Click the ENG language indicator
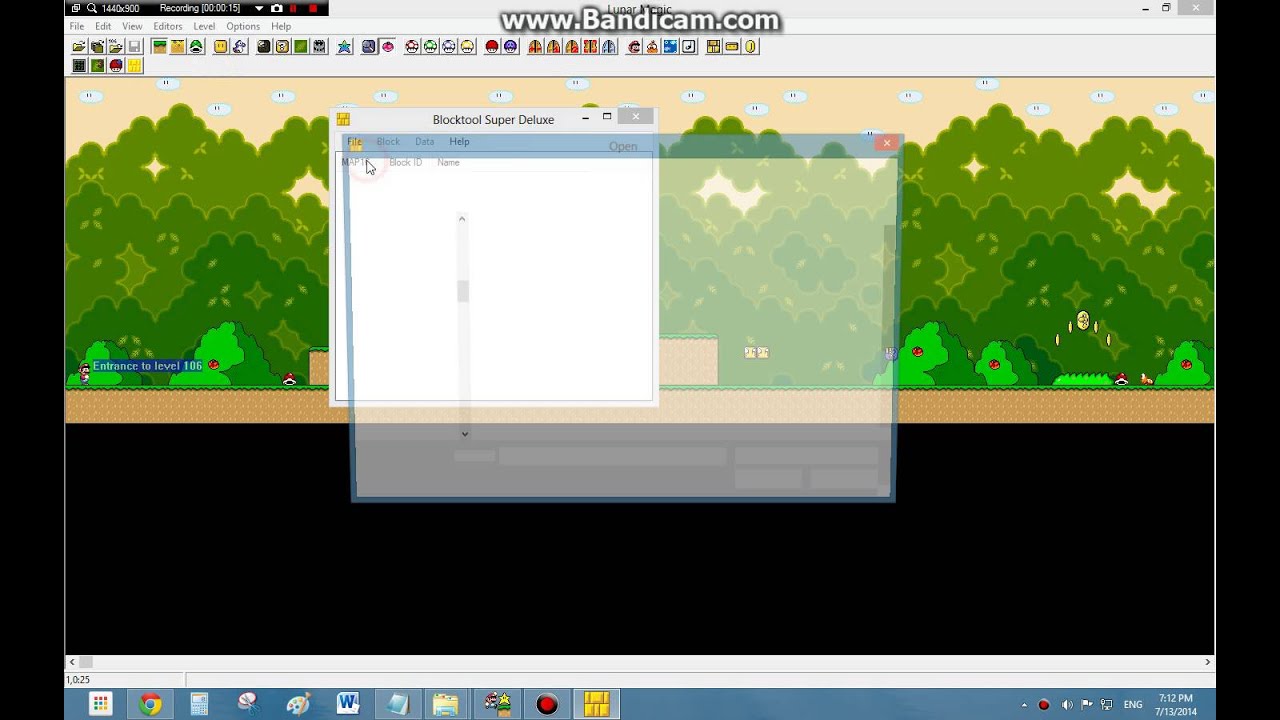This screenshot has width=1280, height=720. [1133, 705]
